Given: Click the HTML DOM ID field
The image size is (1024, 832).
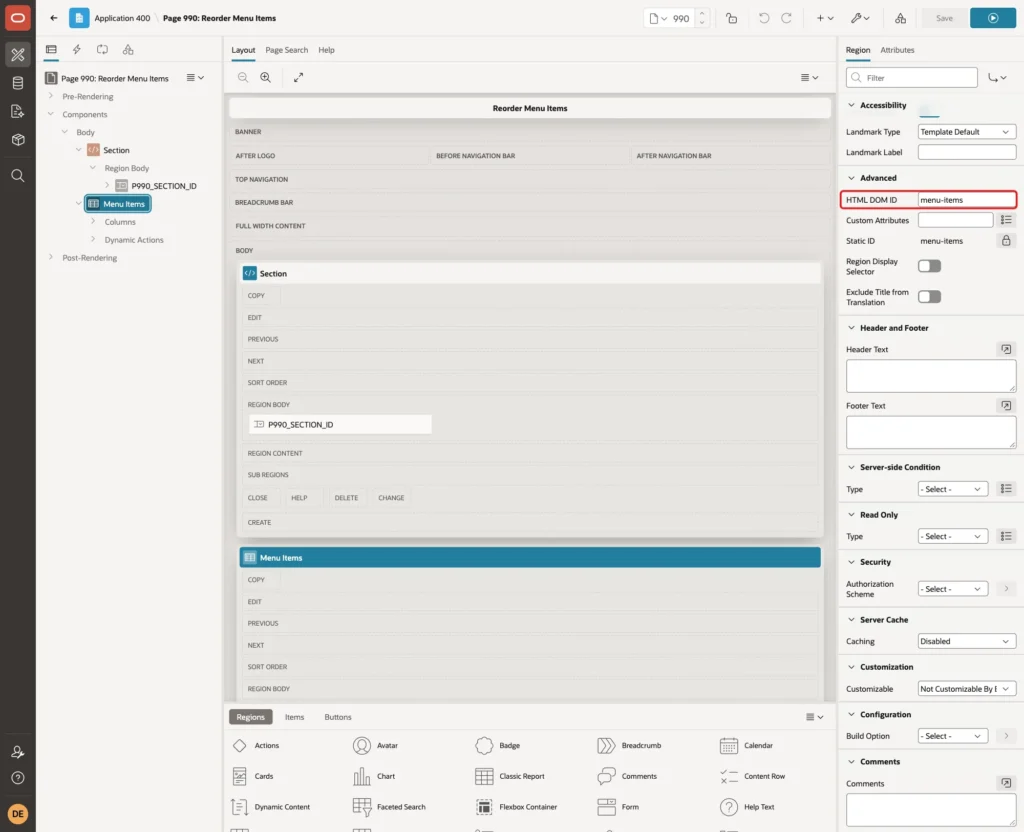Looking at the screenshot, I should (967, 200).
